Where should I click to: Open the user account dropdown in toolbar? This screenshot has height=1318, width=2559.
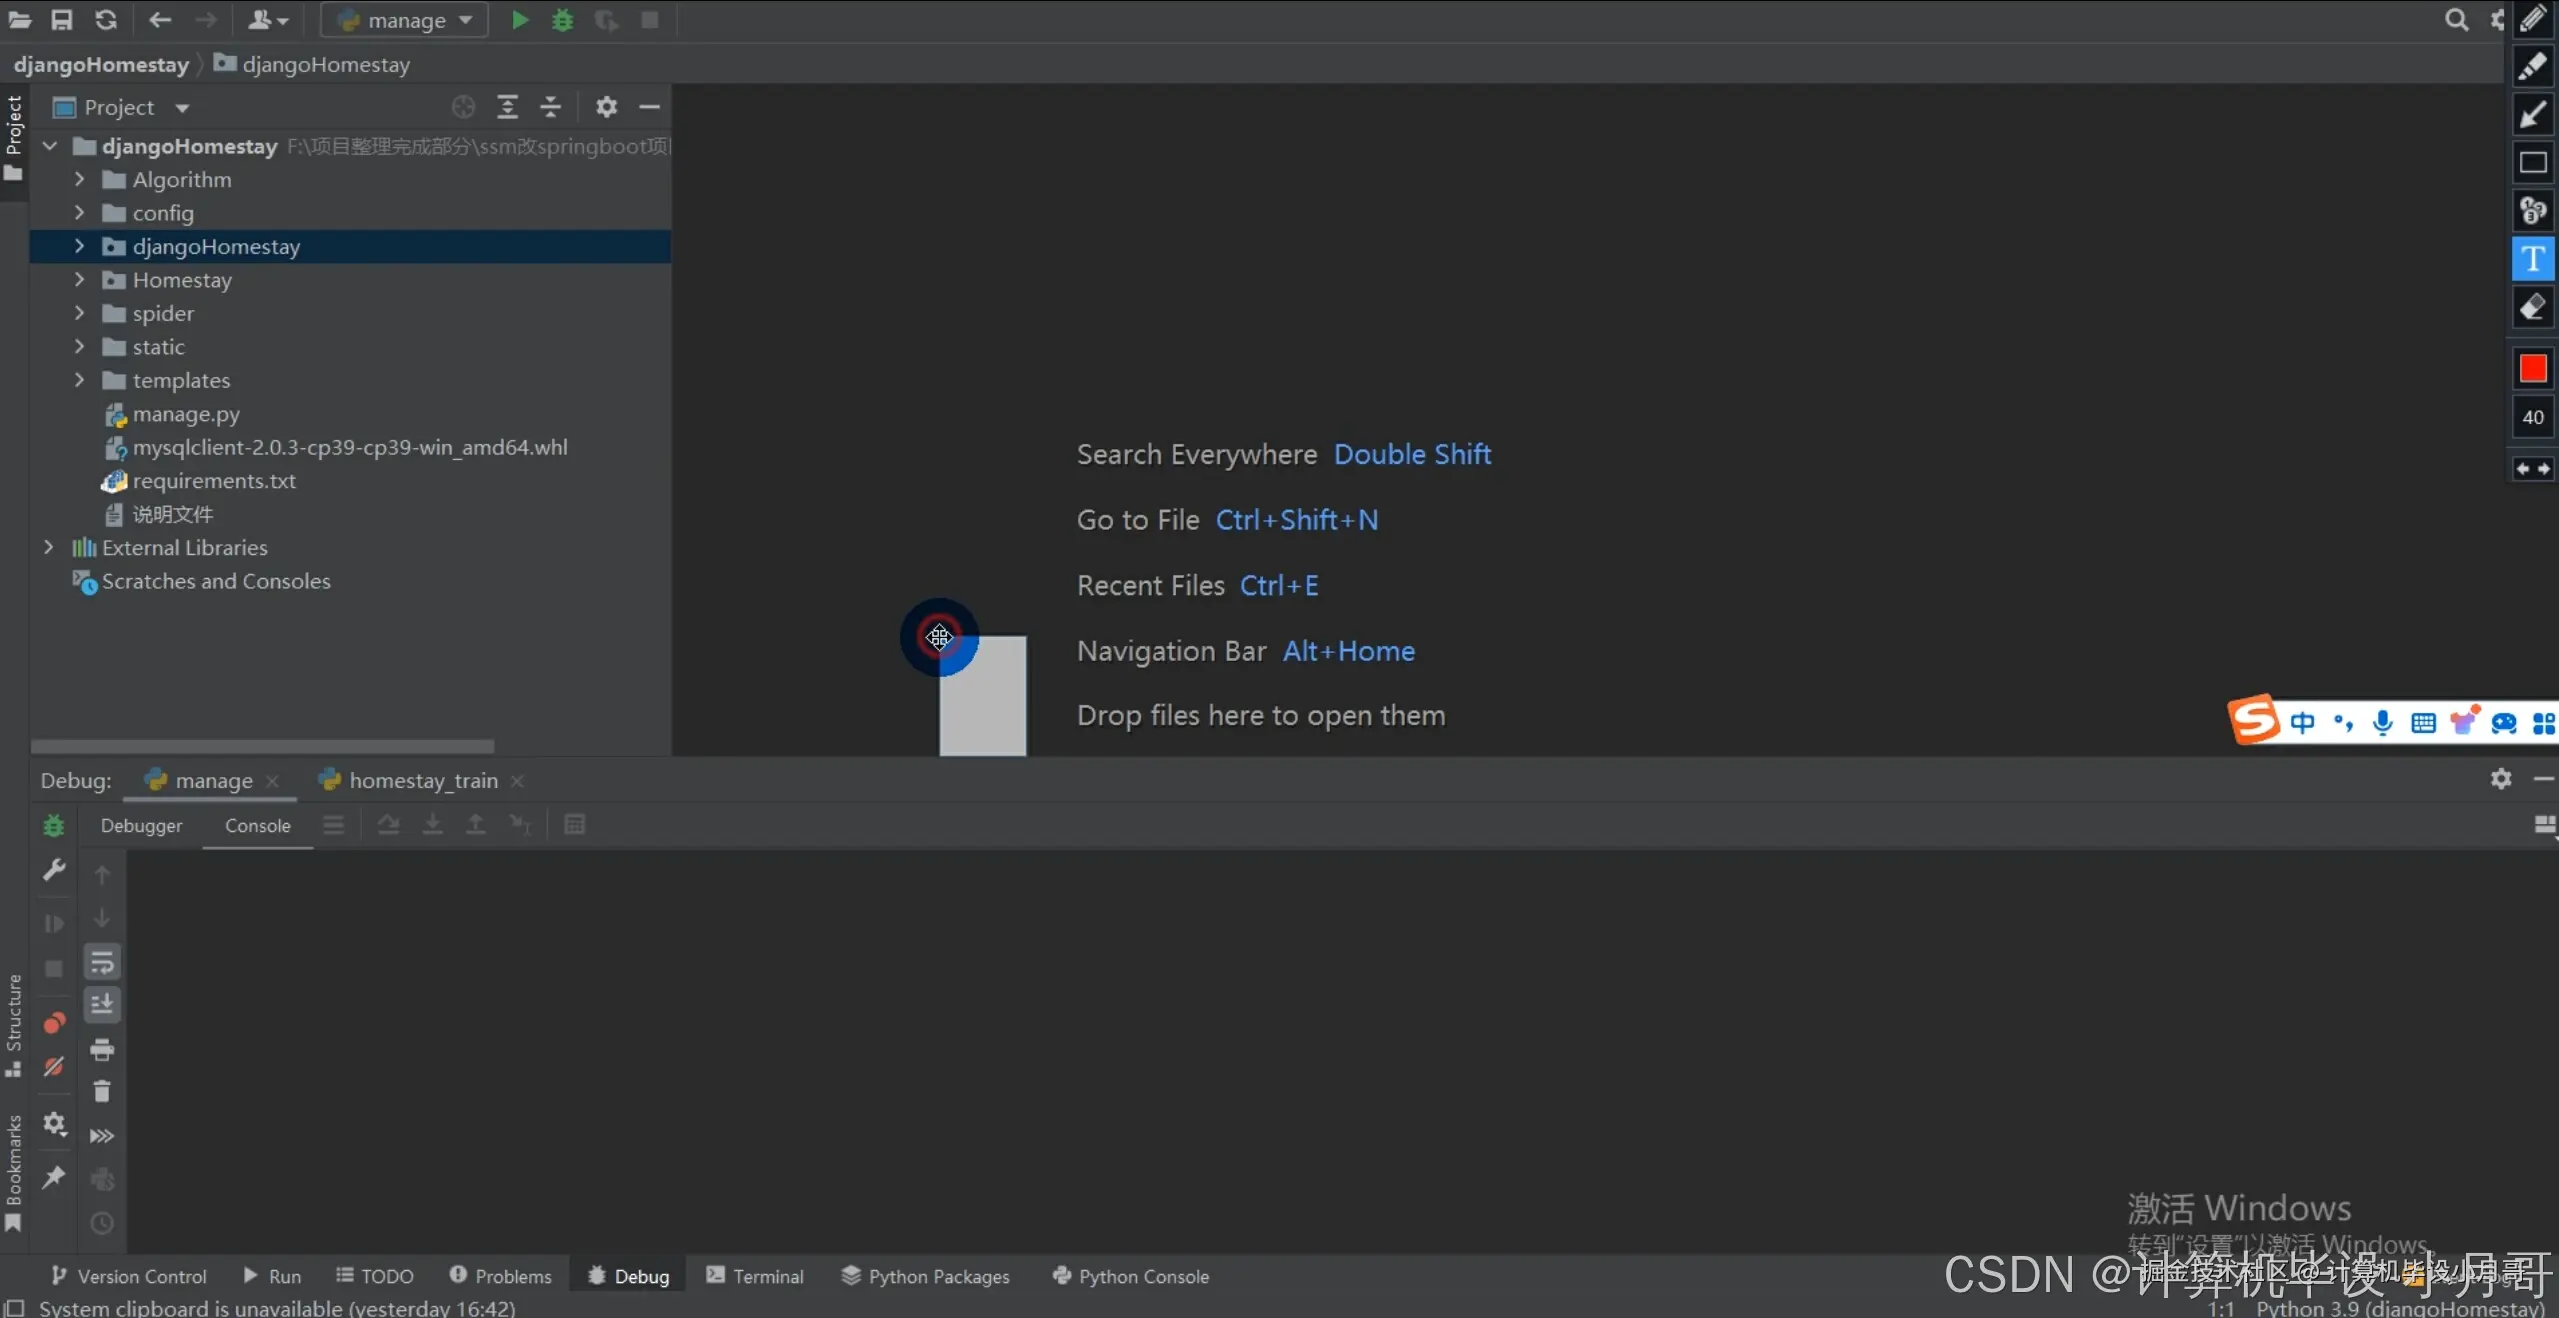coord(267,20)
